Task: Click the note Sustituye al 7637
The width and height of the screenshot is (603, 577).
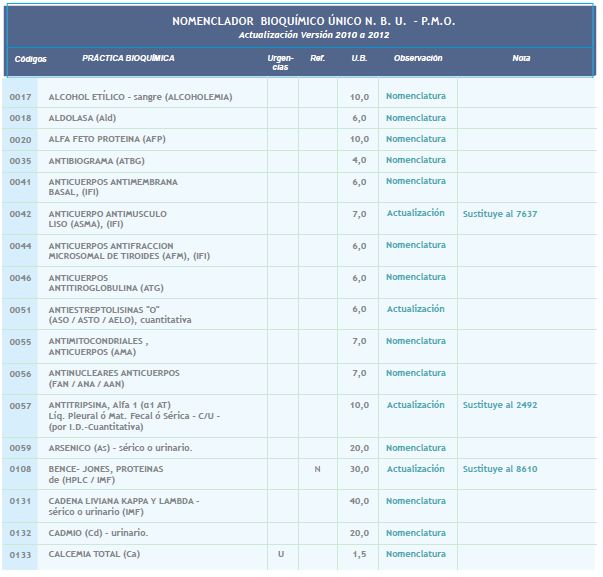Action: (x=500, y=214)
